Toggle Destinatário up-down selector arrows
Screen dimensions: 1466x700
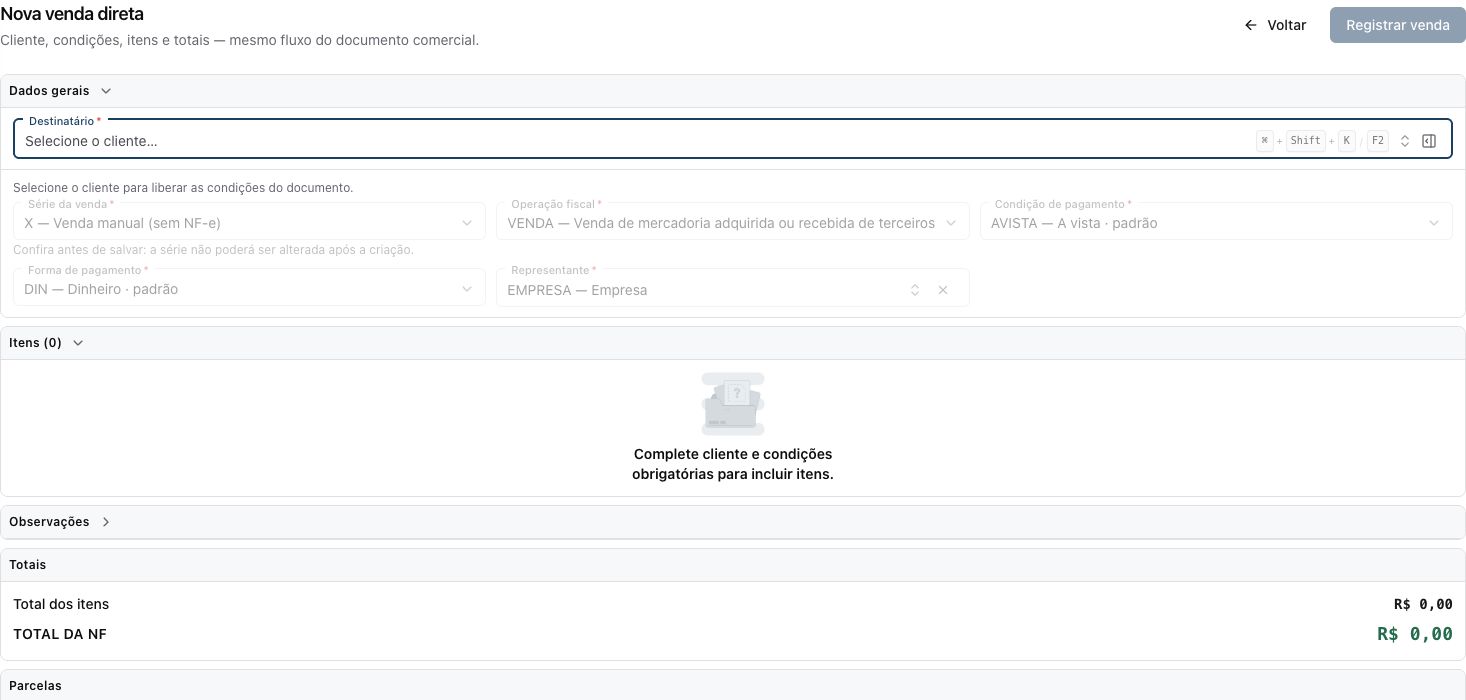(1405, 141)
